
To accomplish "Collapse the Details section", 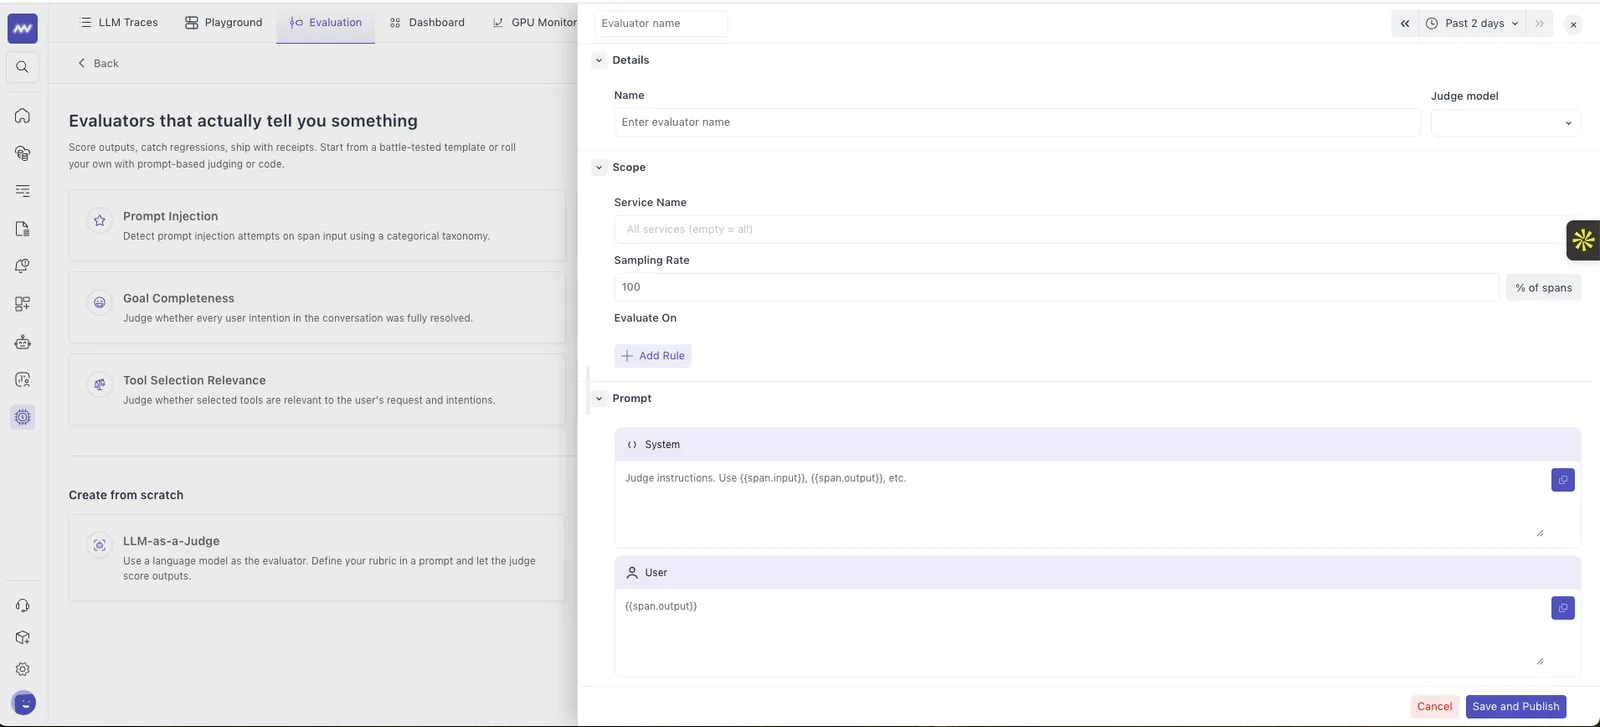I will pos(599,60).
